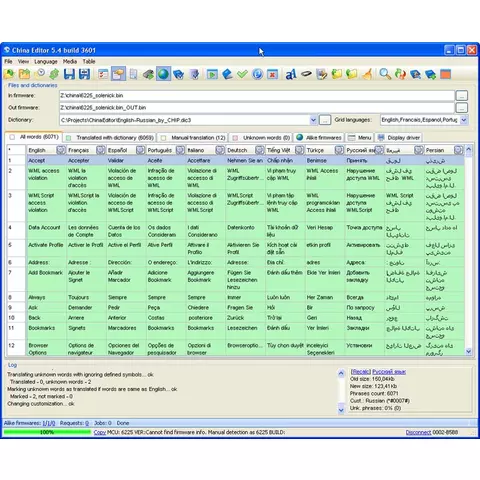Select the 'Toujours' Français cell
The image size is (480, 480).
click(86, 297)
